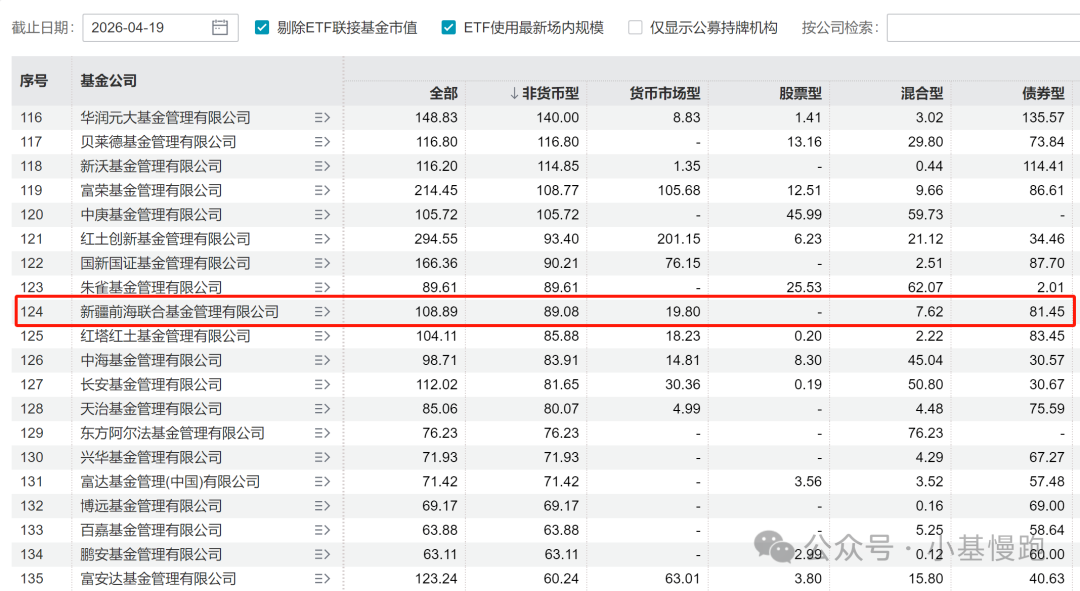Click bond value 69.00 in 博远 row
The width and height of the screenshot is (1080, 591).
1047,506
